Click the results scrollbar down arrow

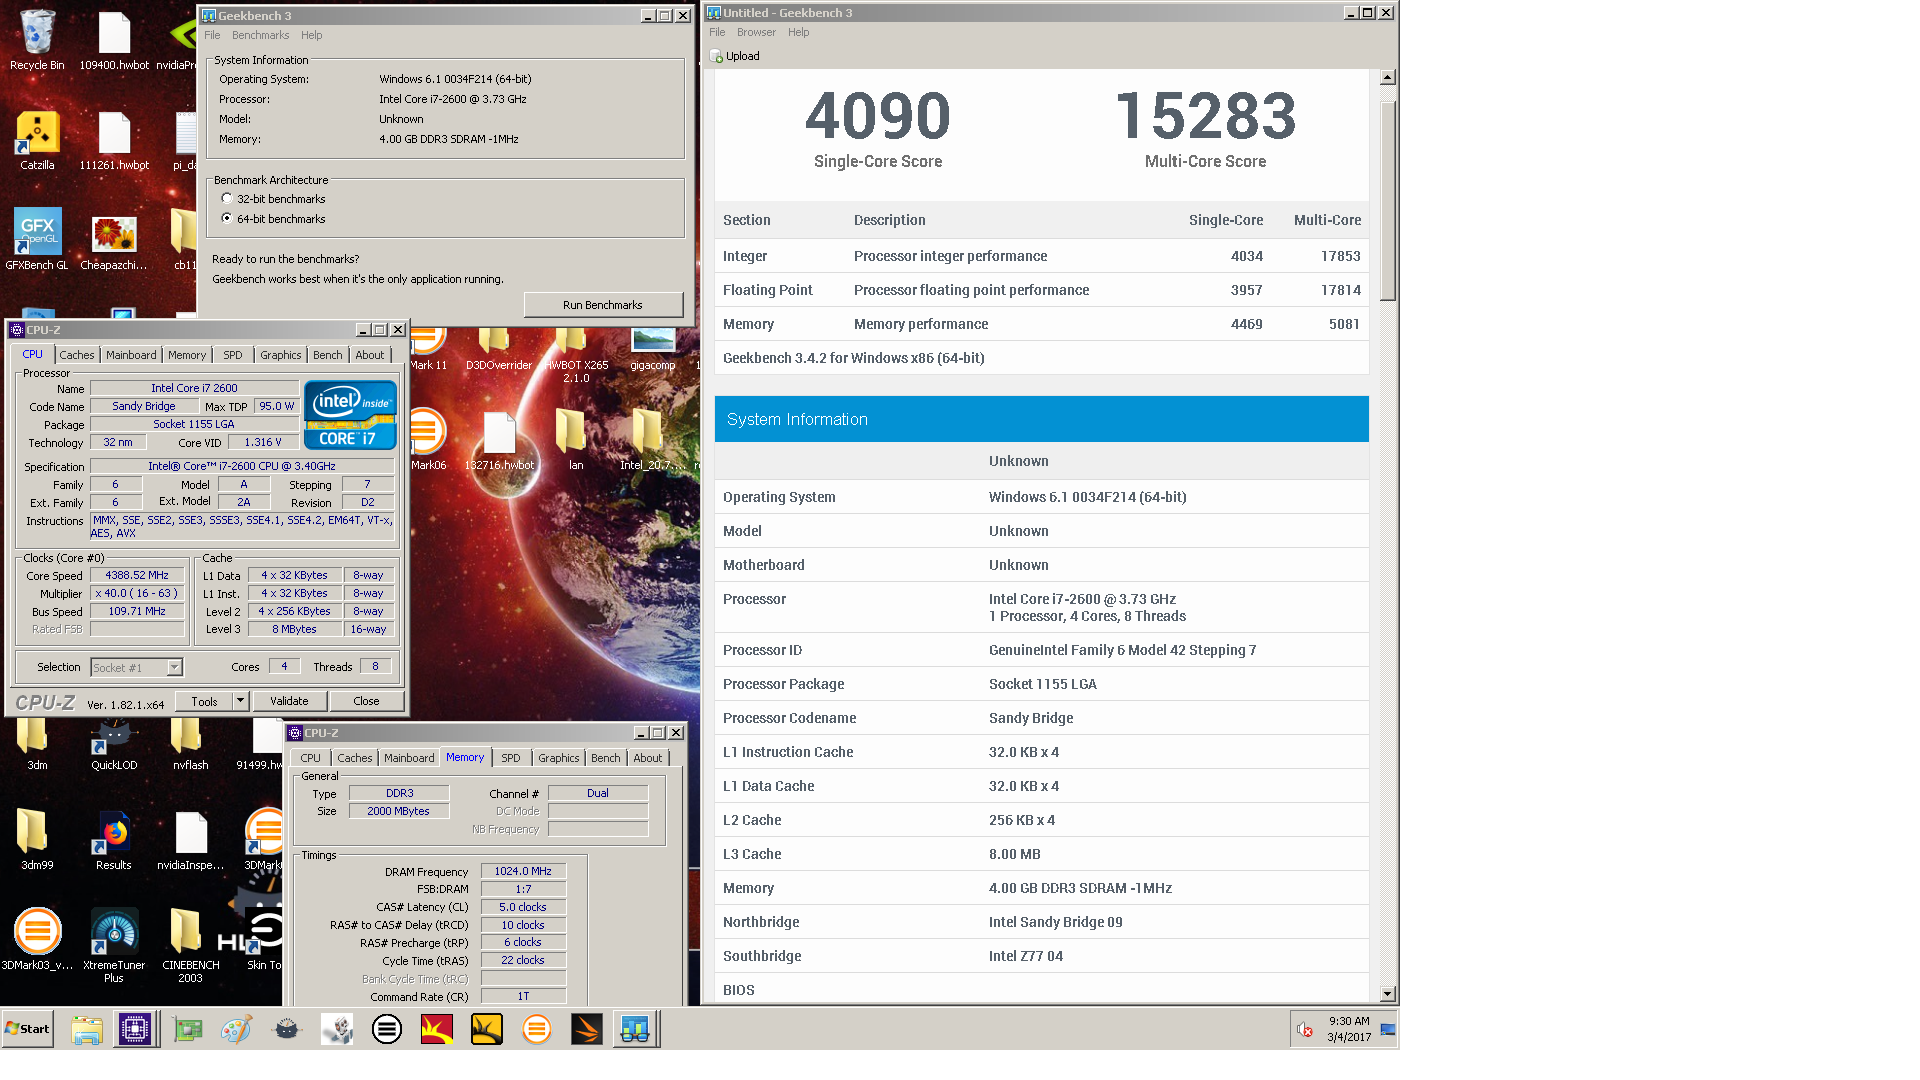coord(1387,994)
